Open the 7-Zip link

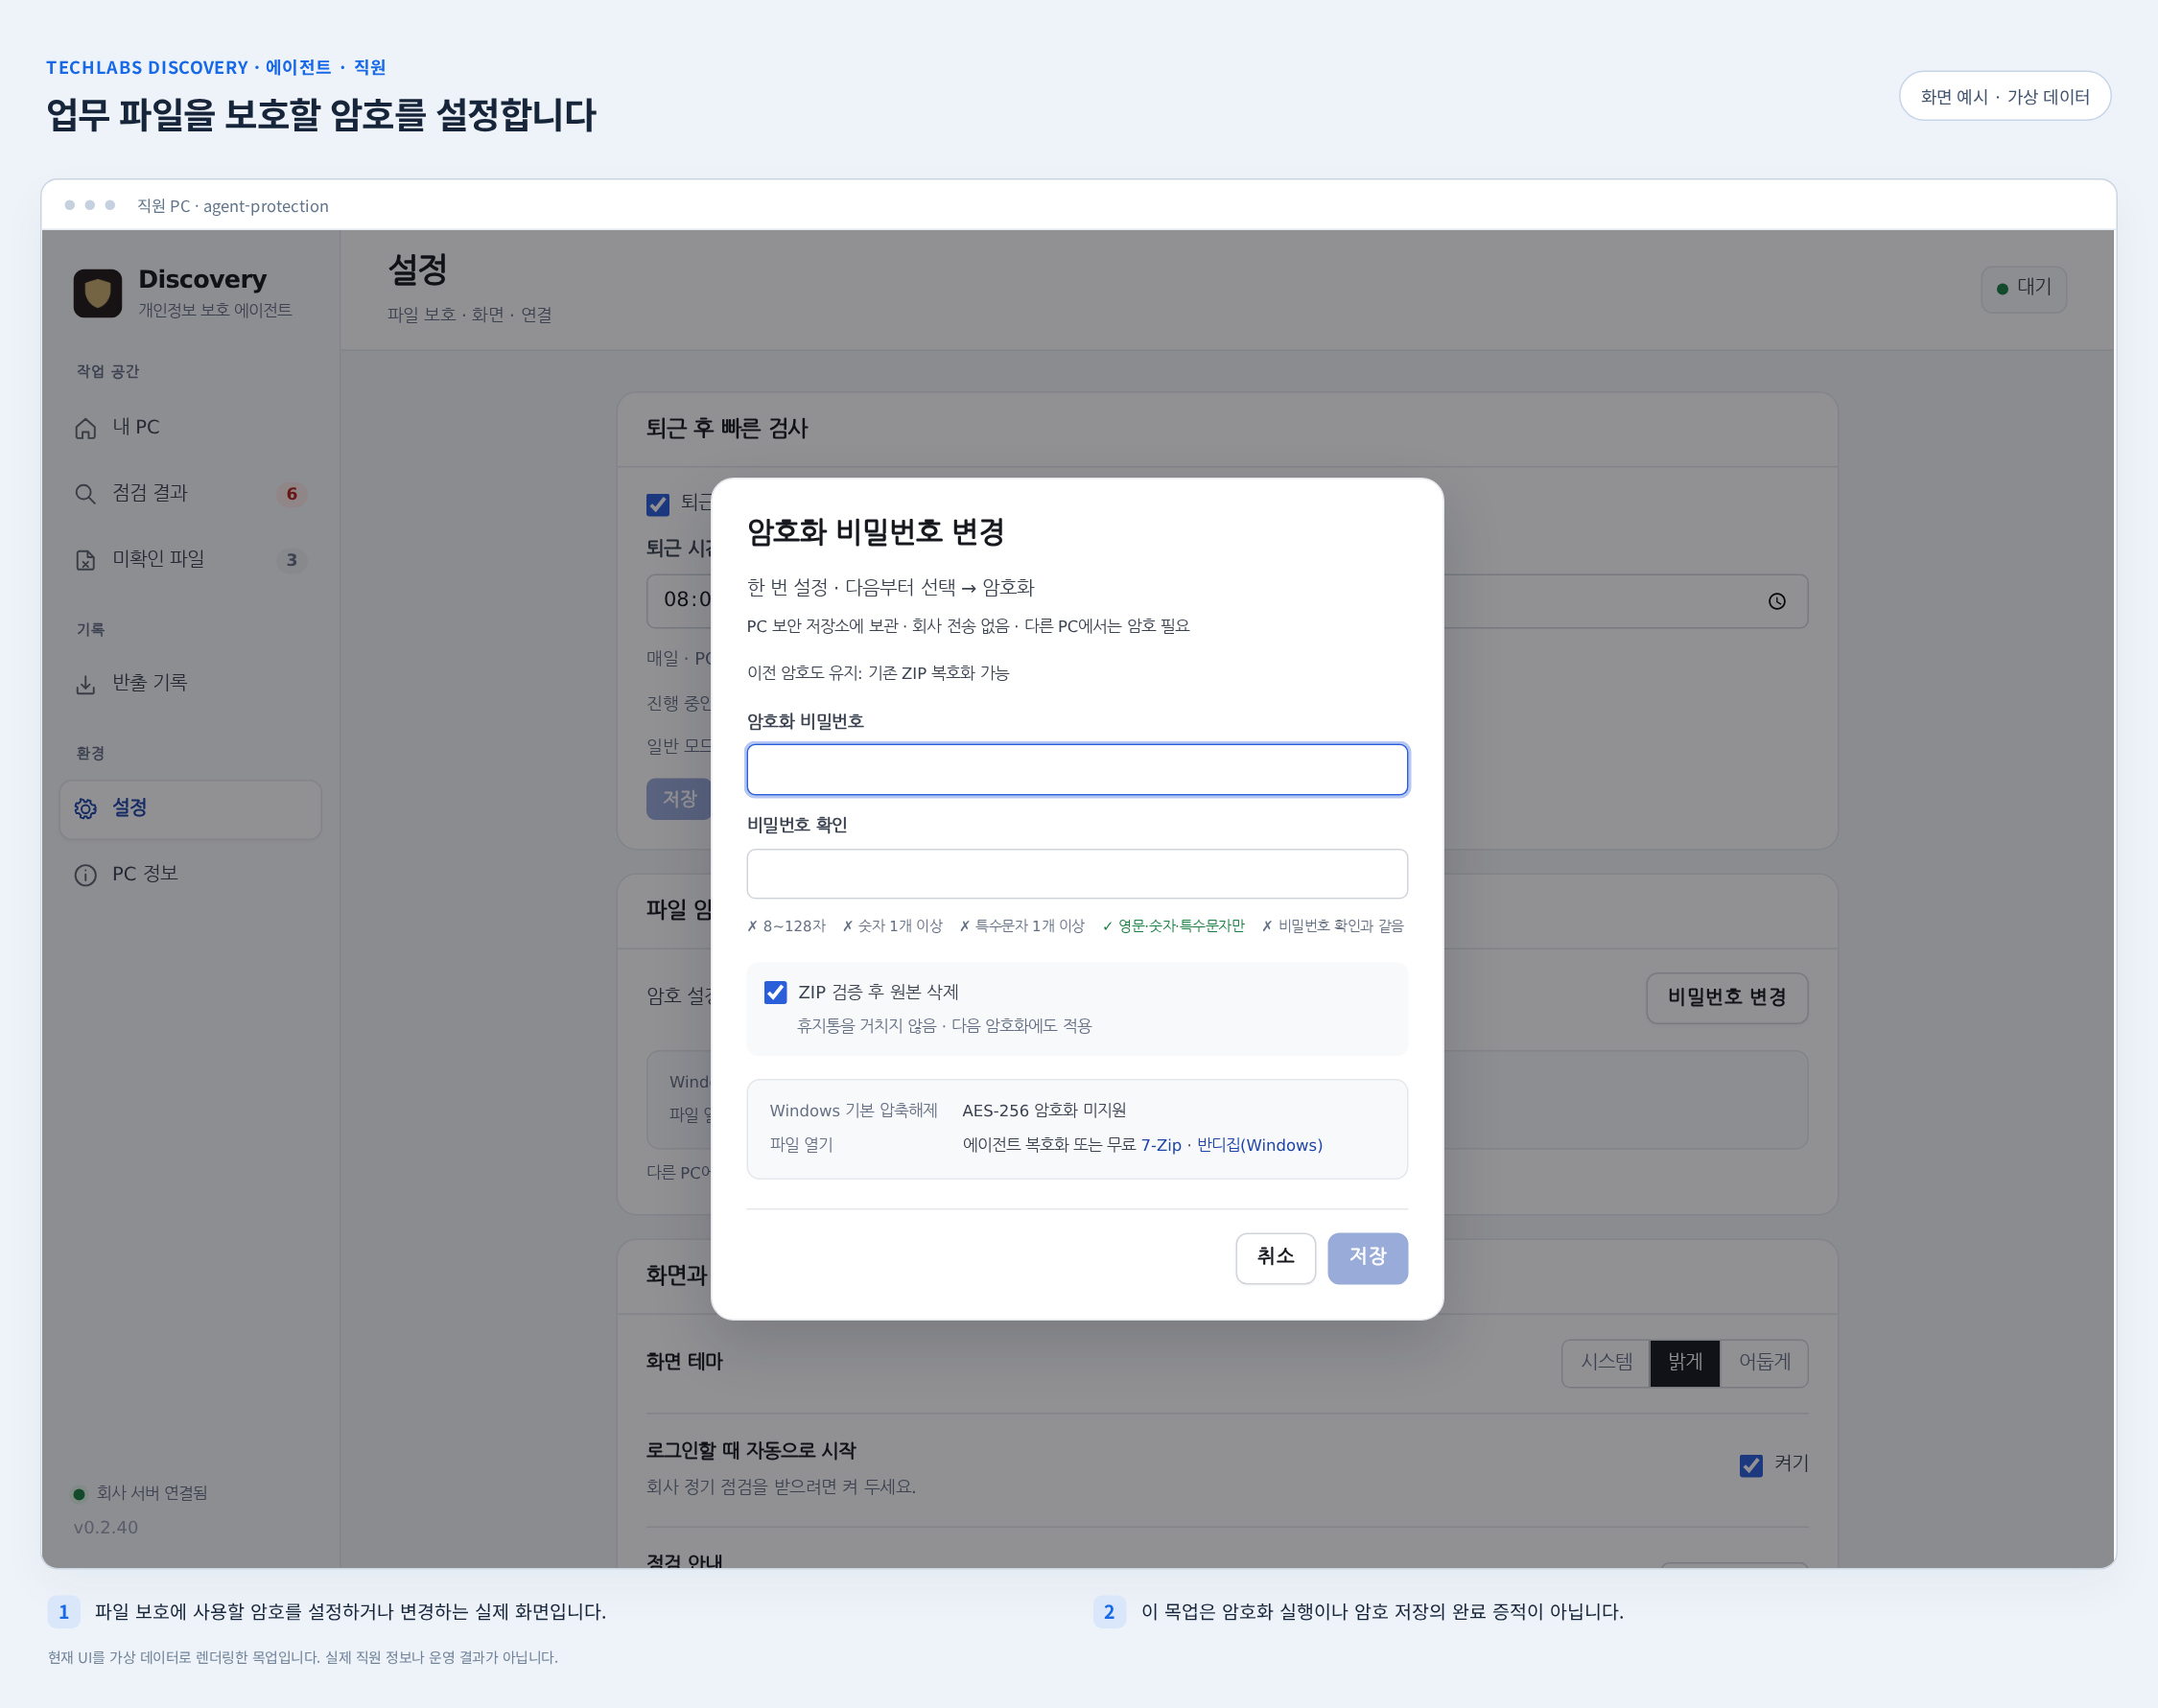[x=1161, y=1145]
